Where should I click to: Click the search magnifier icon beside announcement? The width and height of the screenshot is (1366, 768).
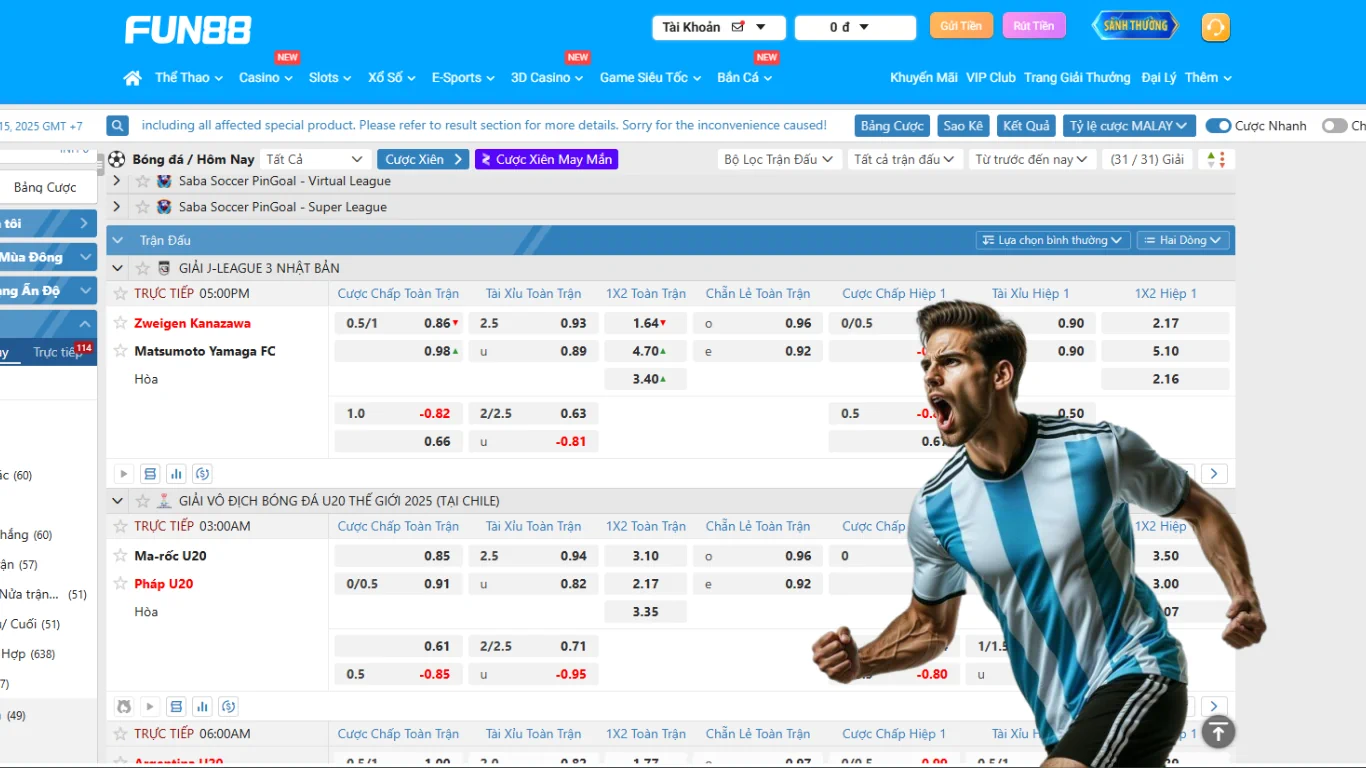pos(118,126)
